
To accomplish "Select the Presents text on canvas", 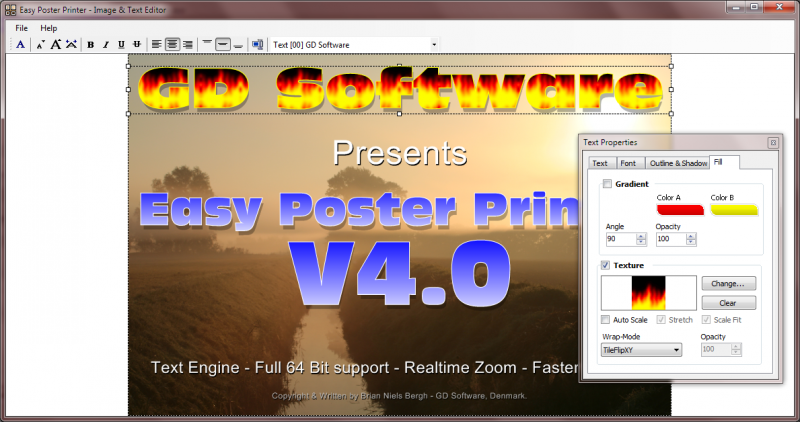I will tap(400, 153).
